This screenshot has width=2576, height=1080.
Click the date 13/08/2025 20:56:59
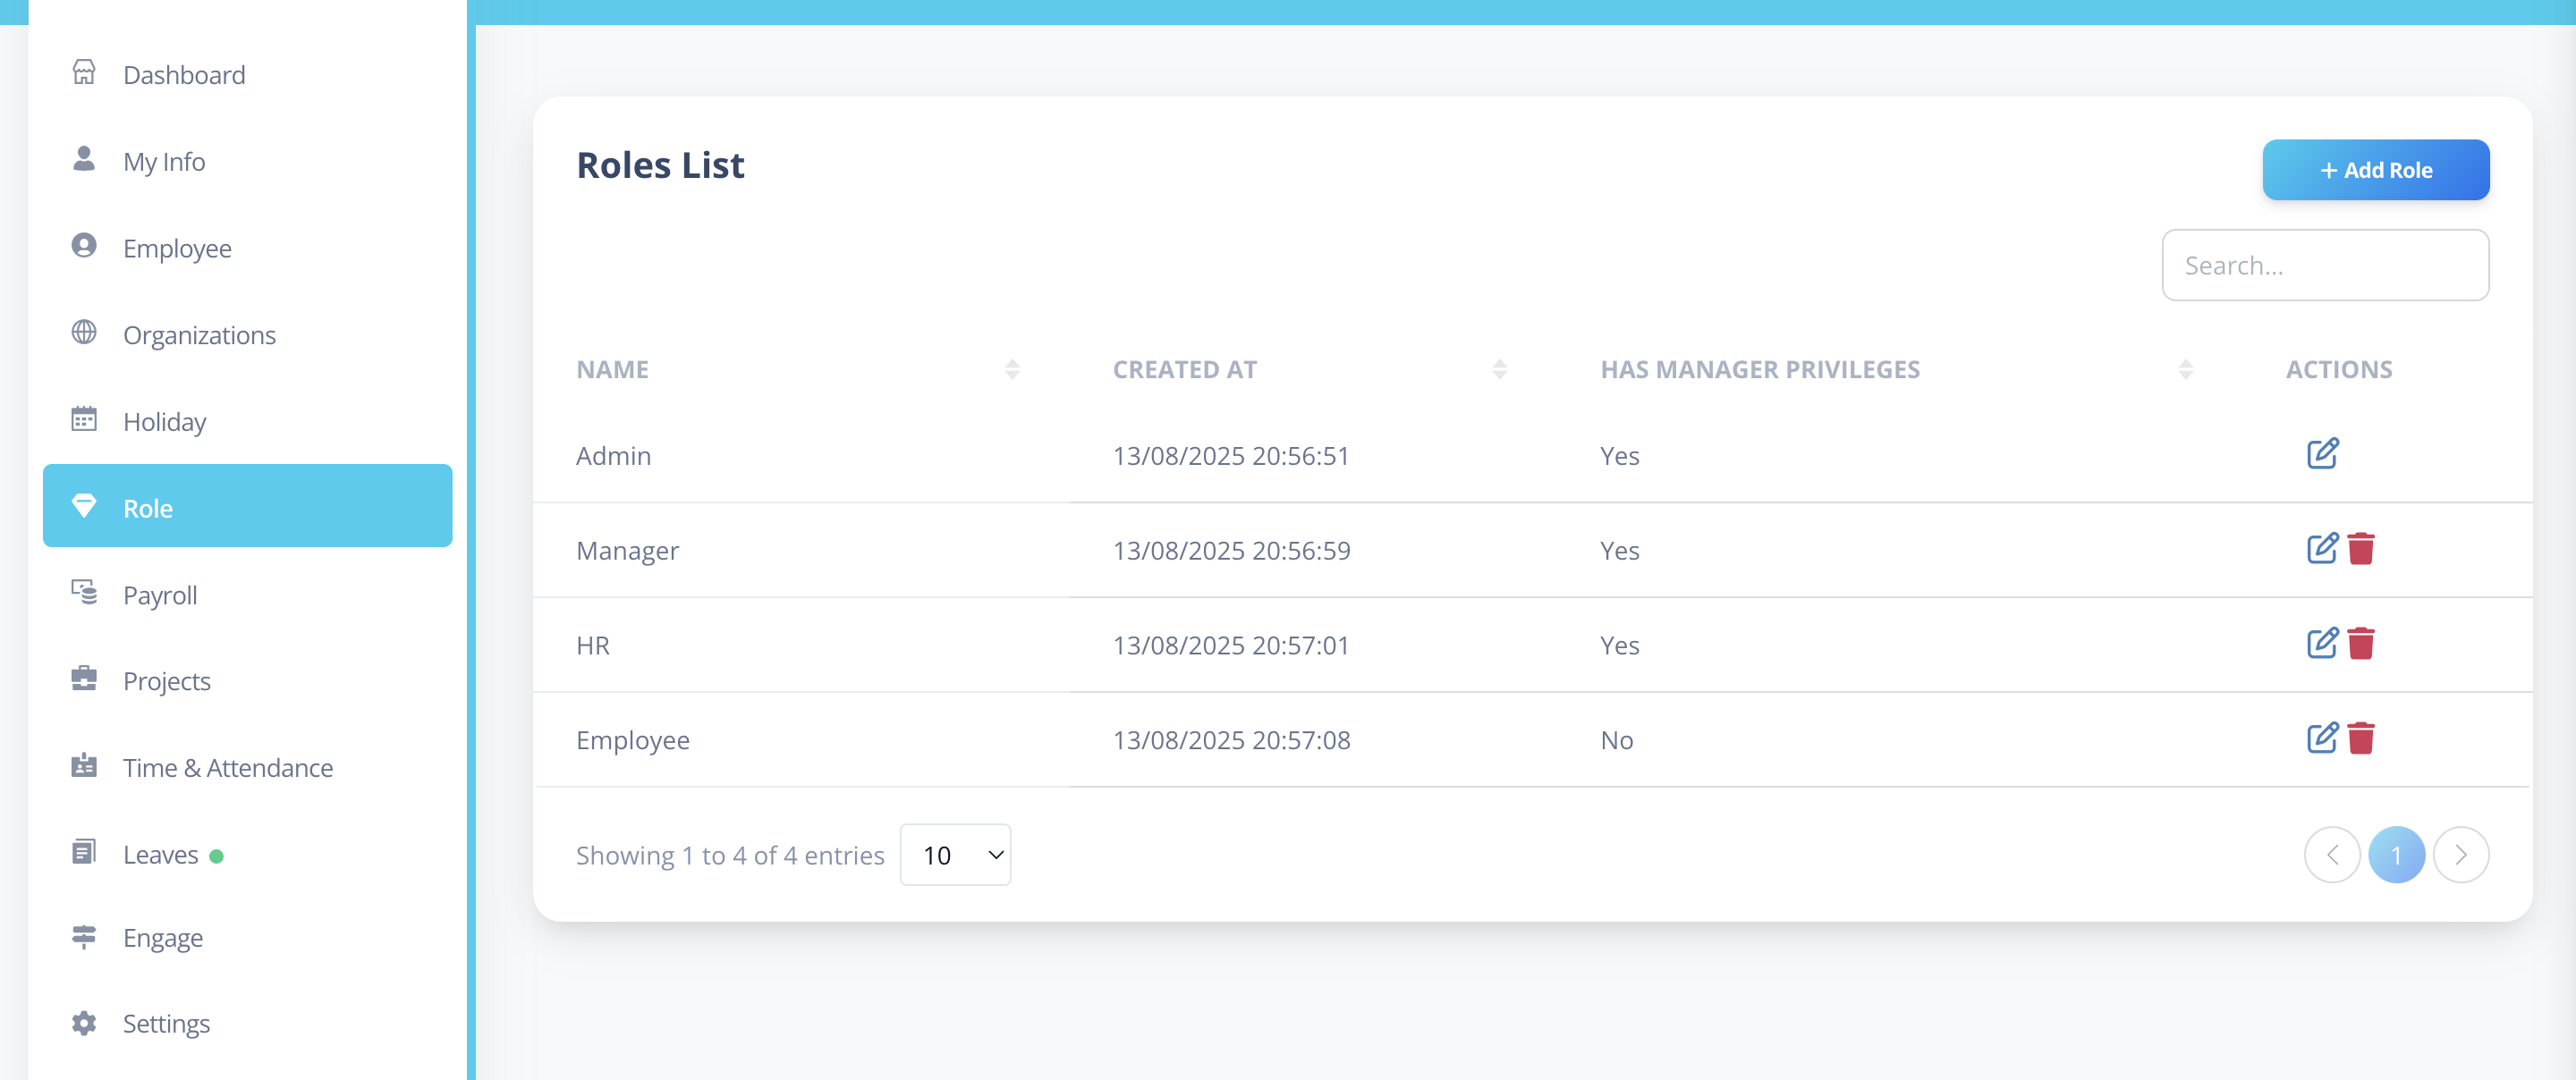[x=1231, y=550]
